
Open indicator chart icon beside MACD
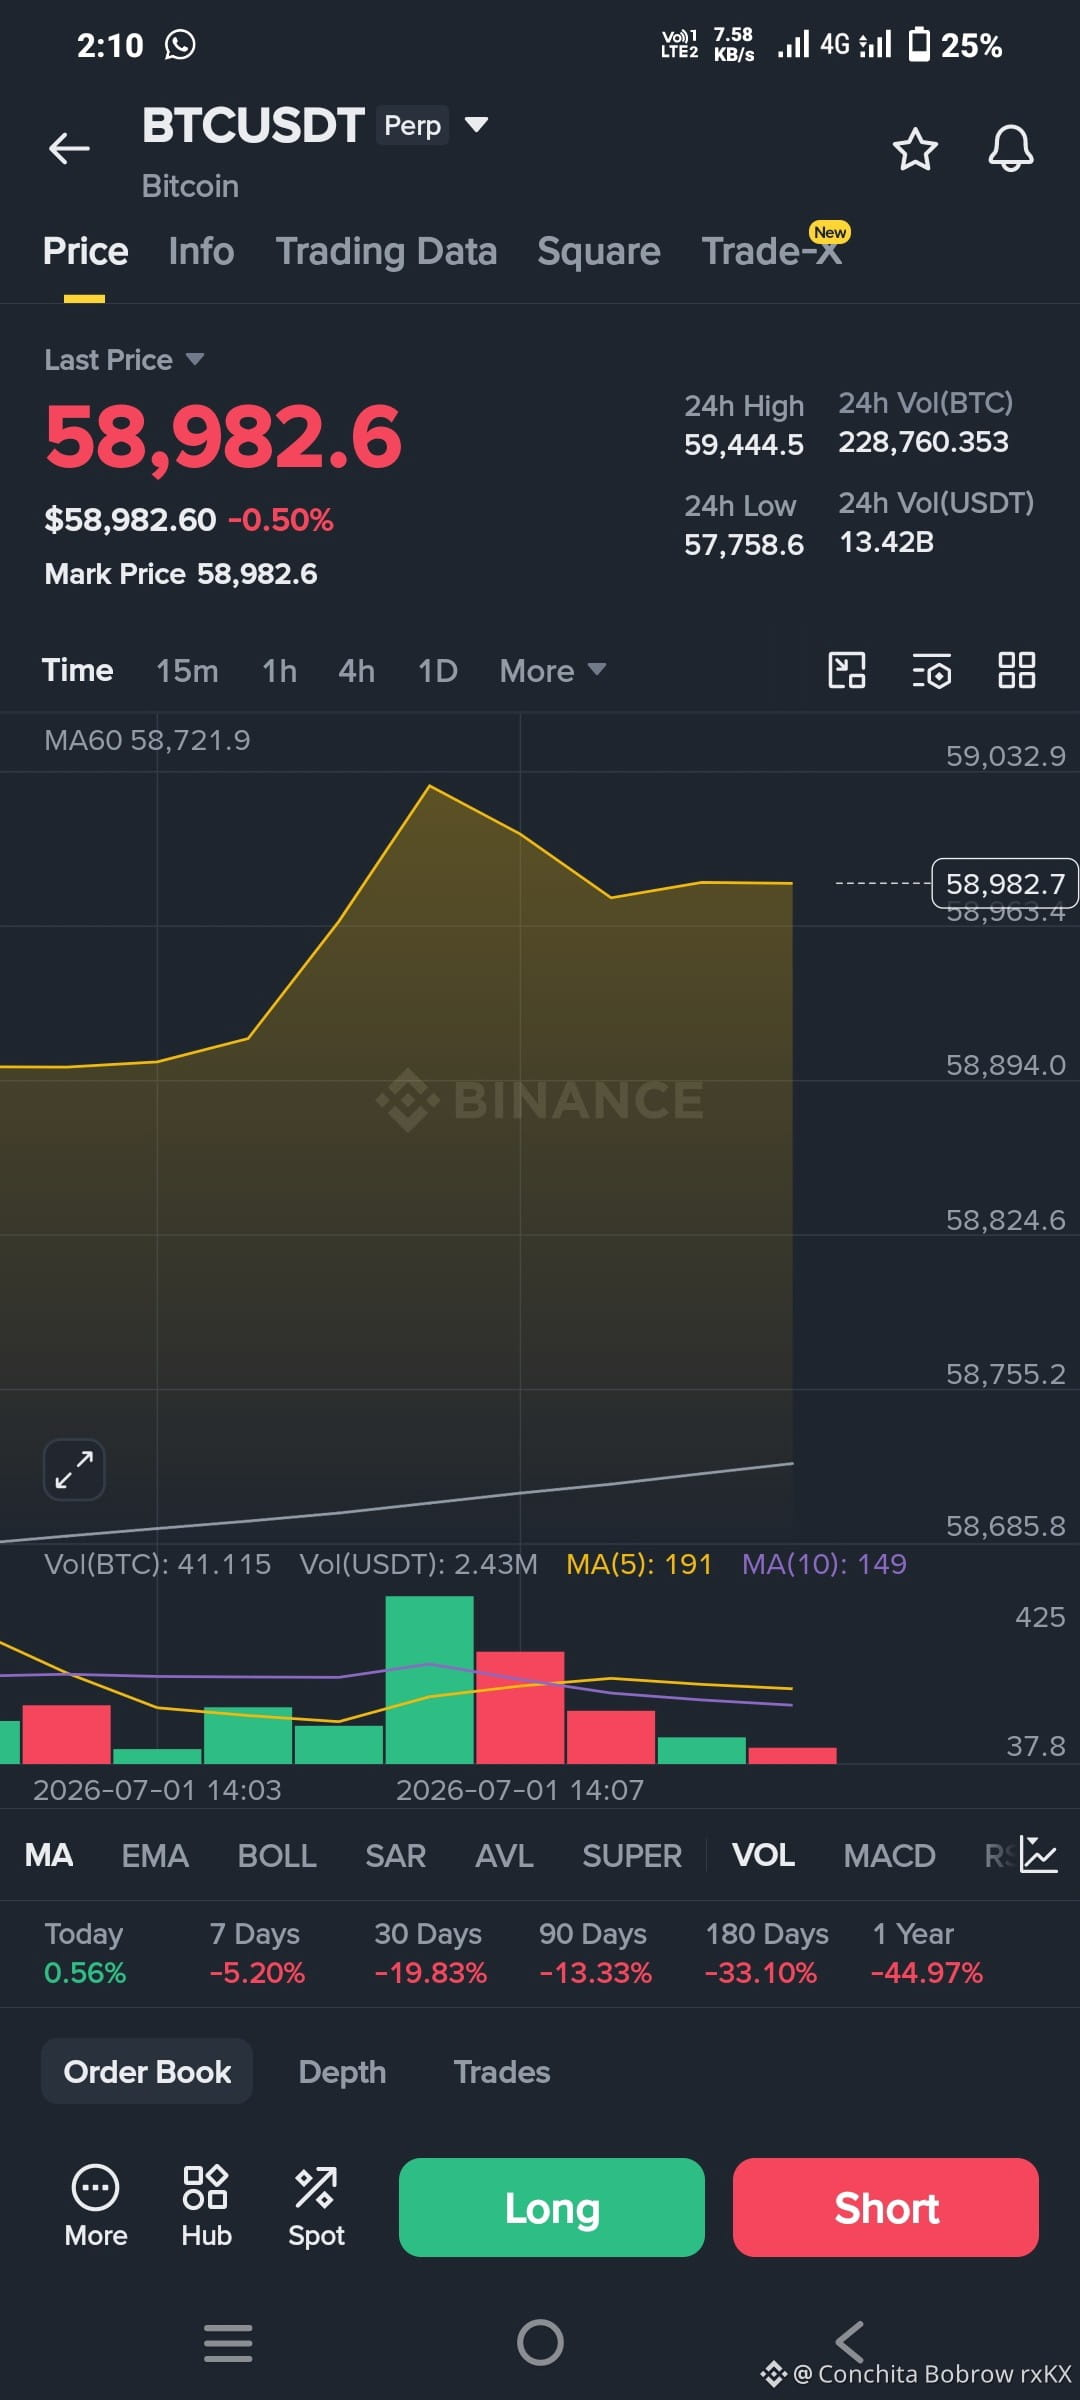(x=1039, y=1855)
